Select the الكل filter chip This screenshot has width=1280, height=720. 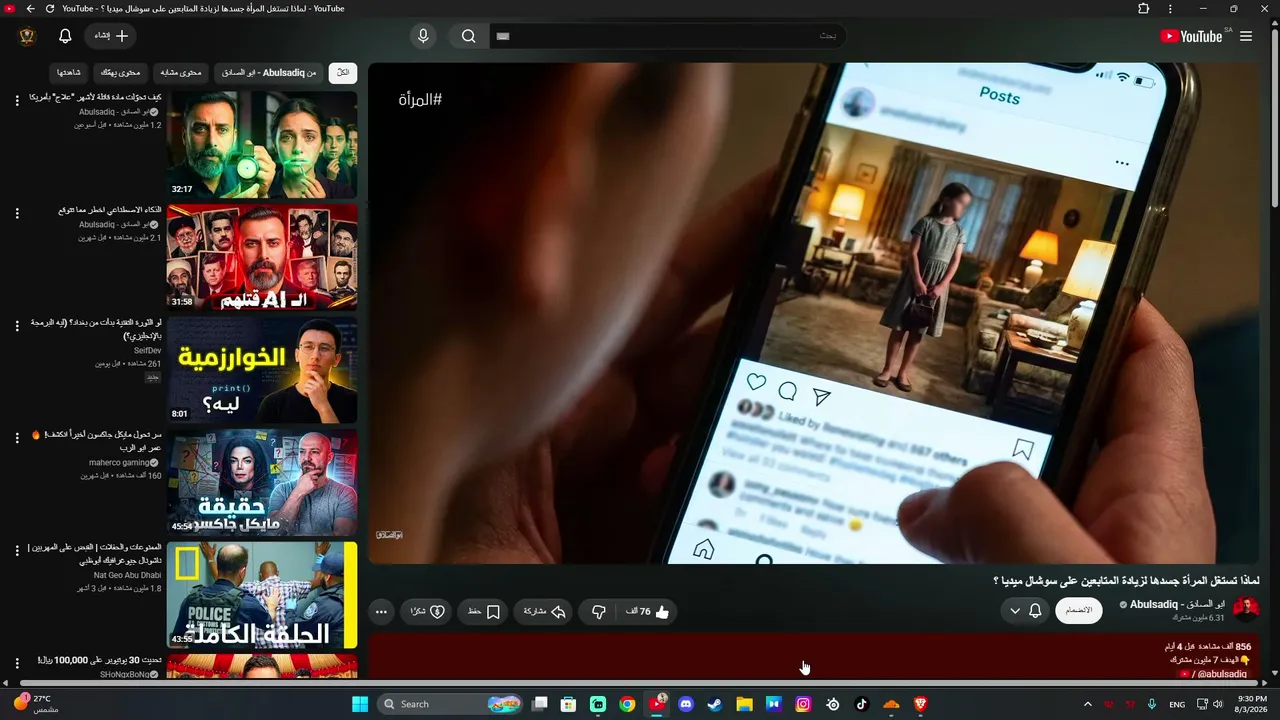click(x=343, y=73)
